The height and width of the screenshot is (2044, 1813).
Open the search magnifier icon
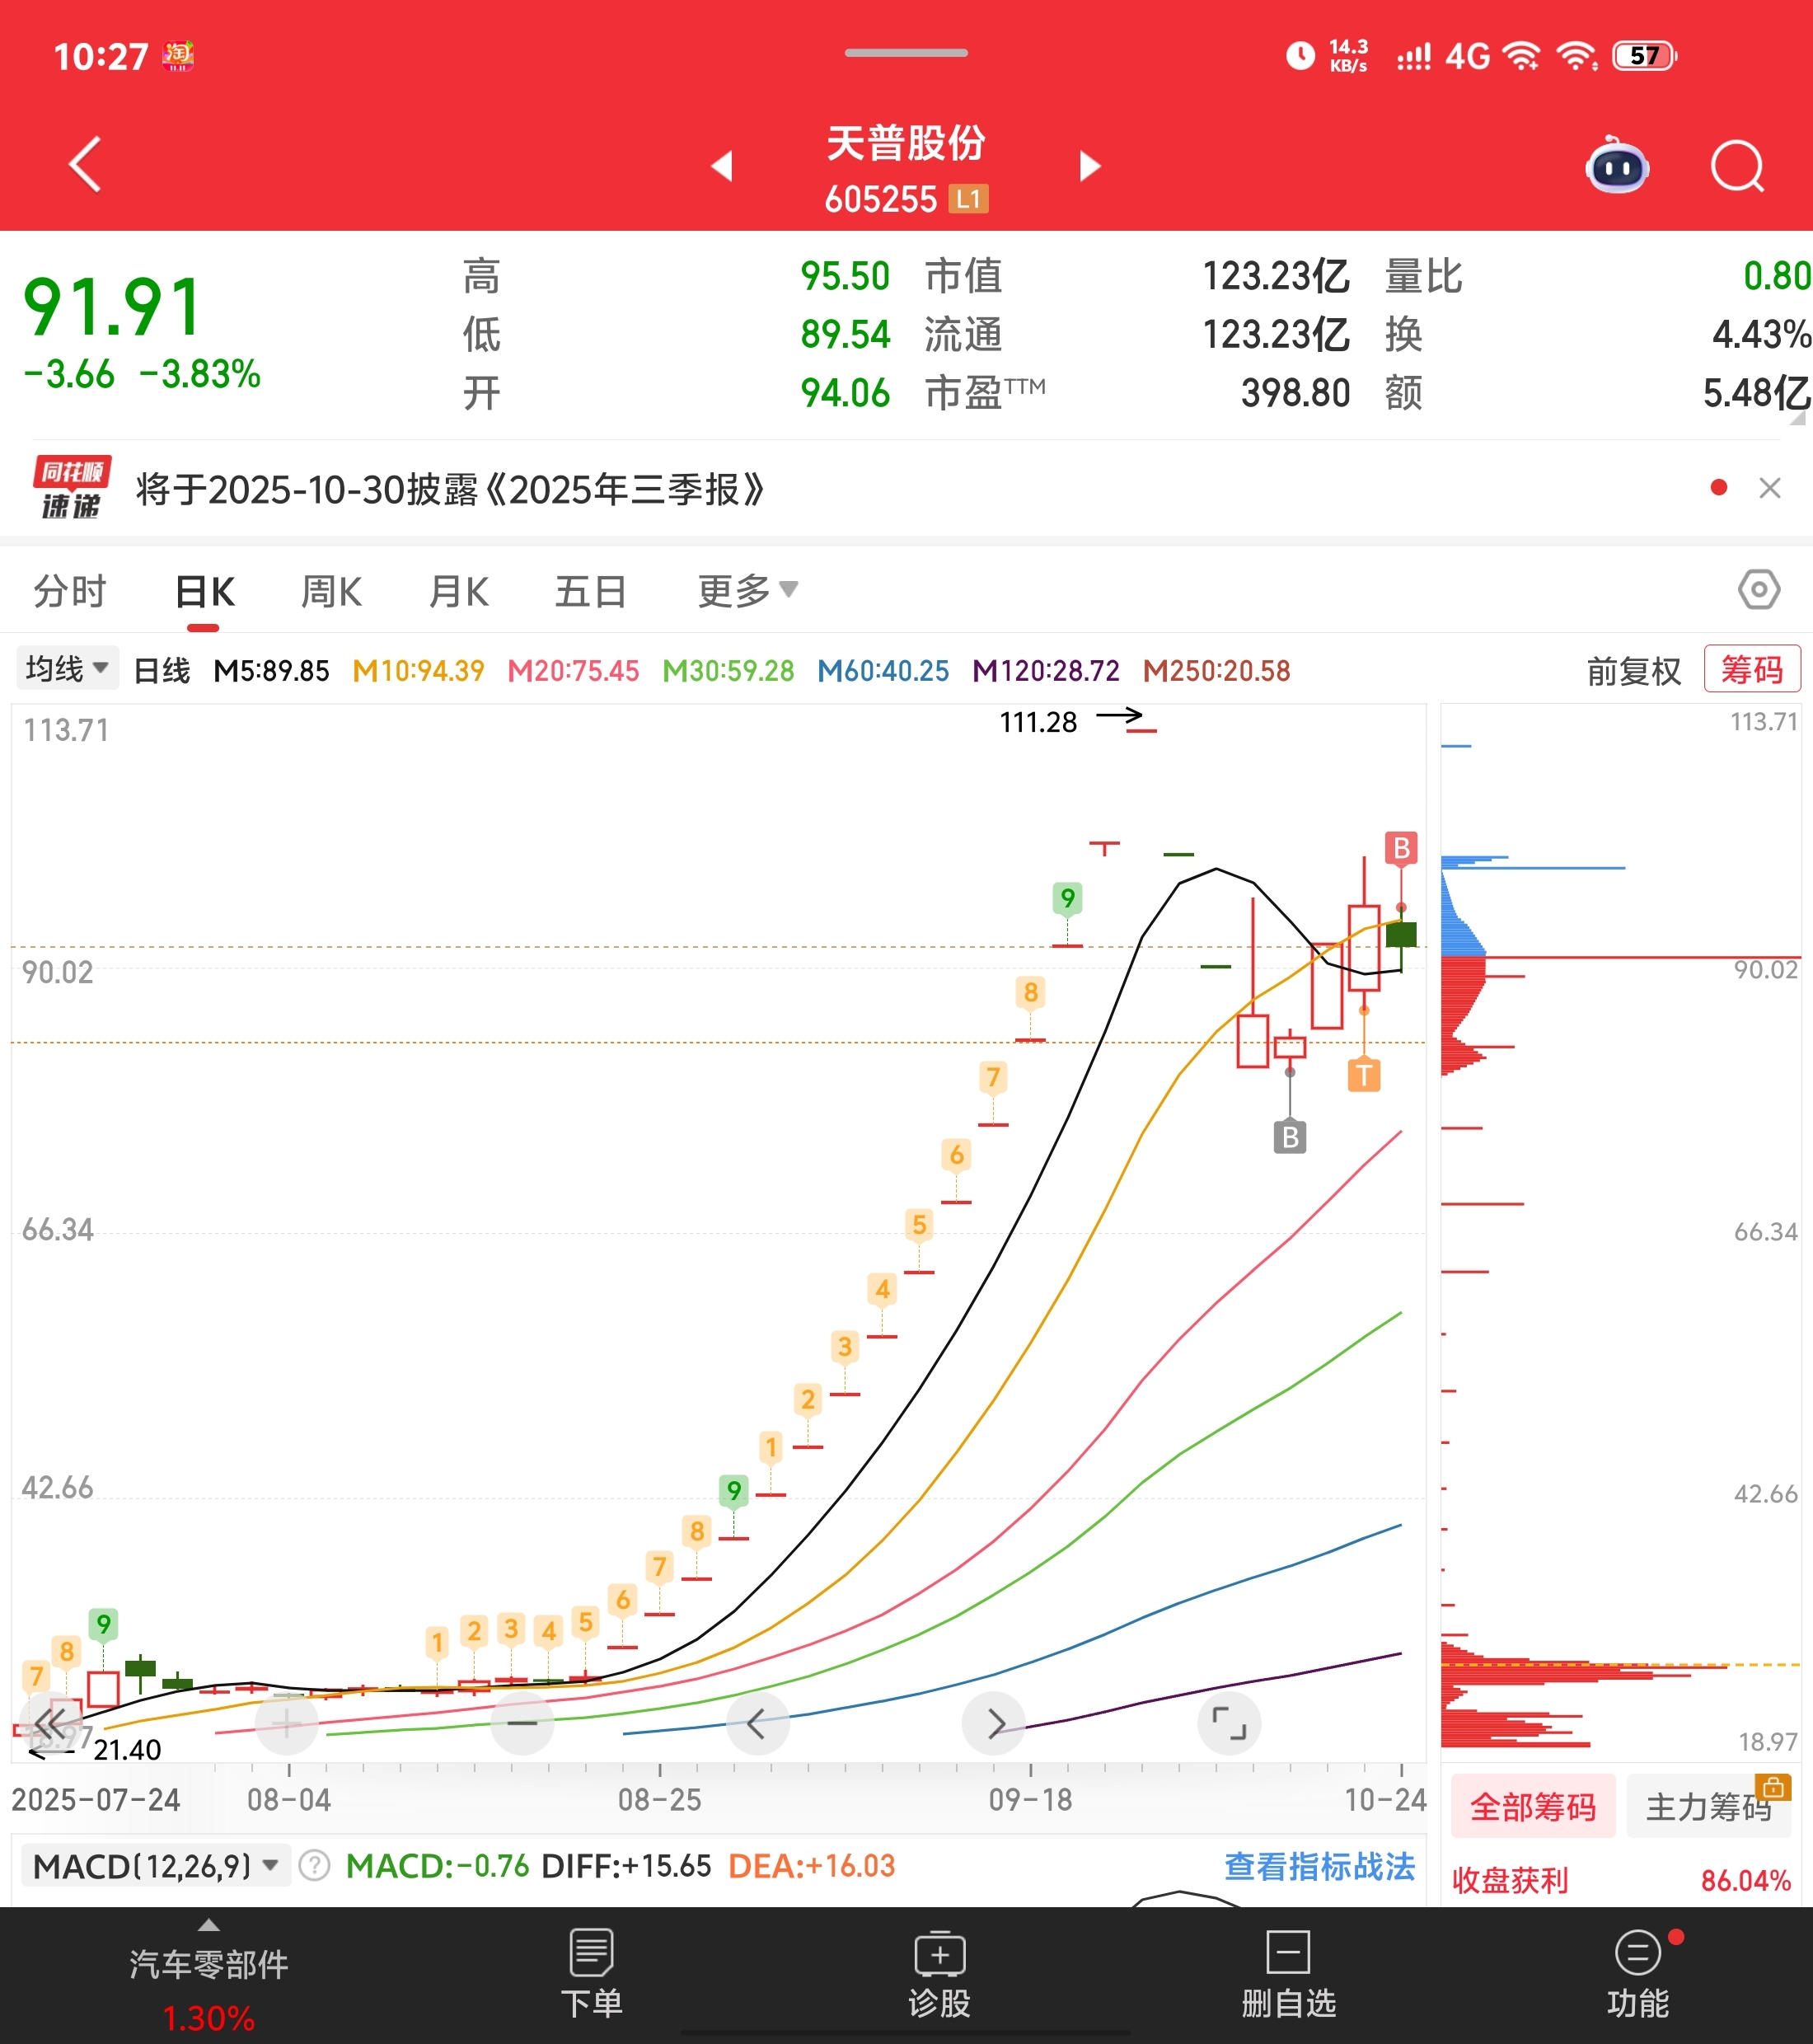coord(1737,166)
